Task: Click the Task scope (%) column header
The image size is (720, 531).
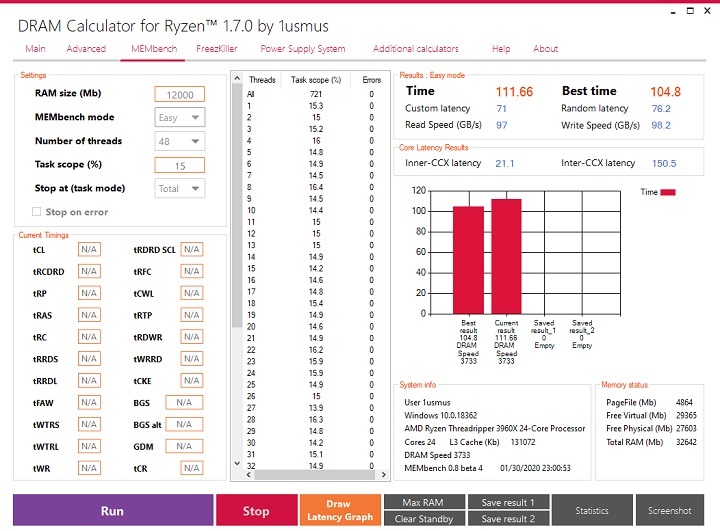Action: tap(316, 80)
